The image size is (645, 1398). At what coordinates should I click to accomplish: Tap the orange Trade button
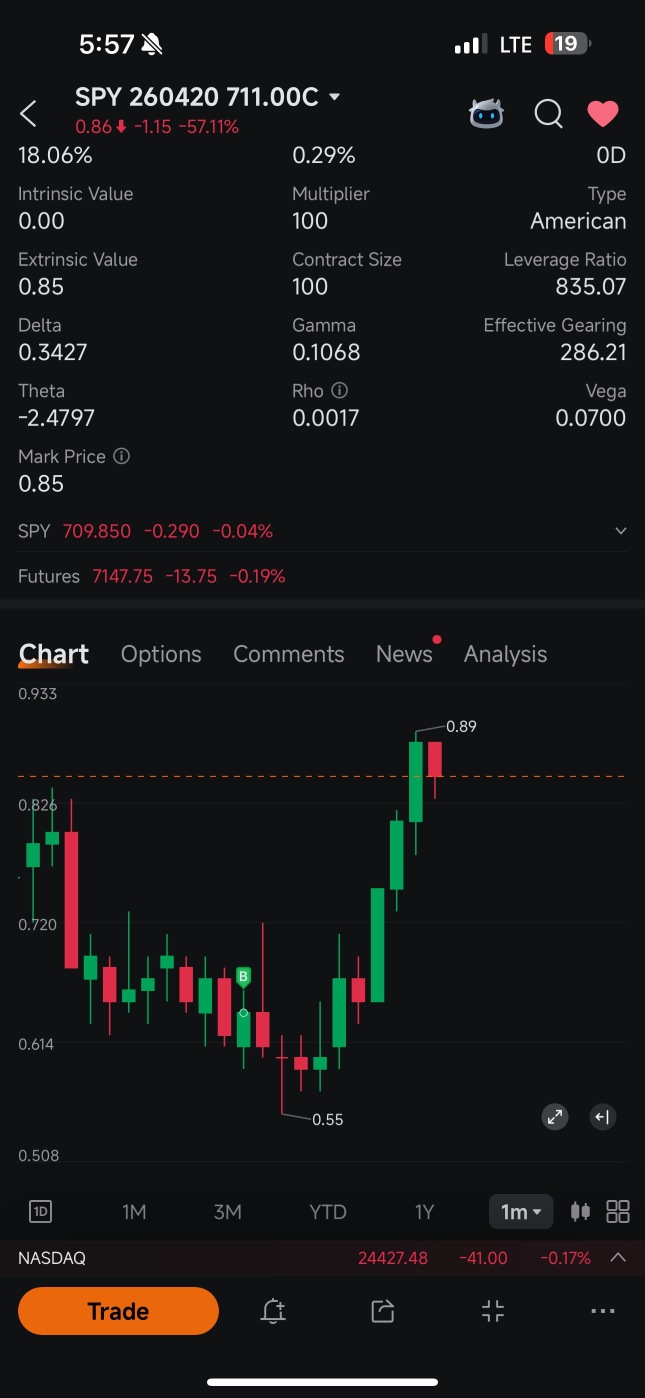click(x=118, y=1311)
